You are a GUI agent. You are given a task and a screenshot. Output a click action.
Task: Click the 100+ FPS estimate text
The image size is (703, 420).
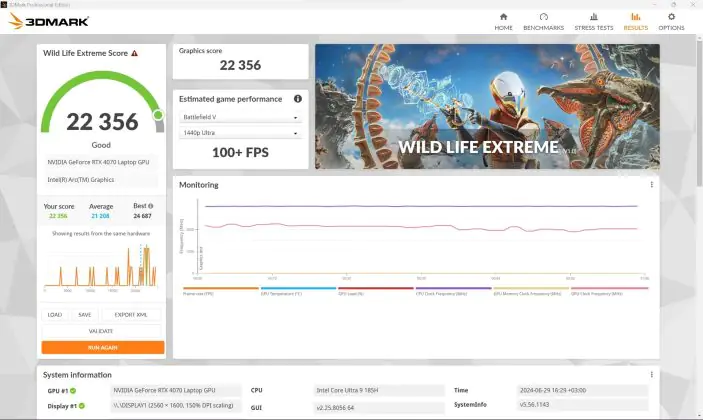pyautogui.click(x=240, y=152)
